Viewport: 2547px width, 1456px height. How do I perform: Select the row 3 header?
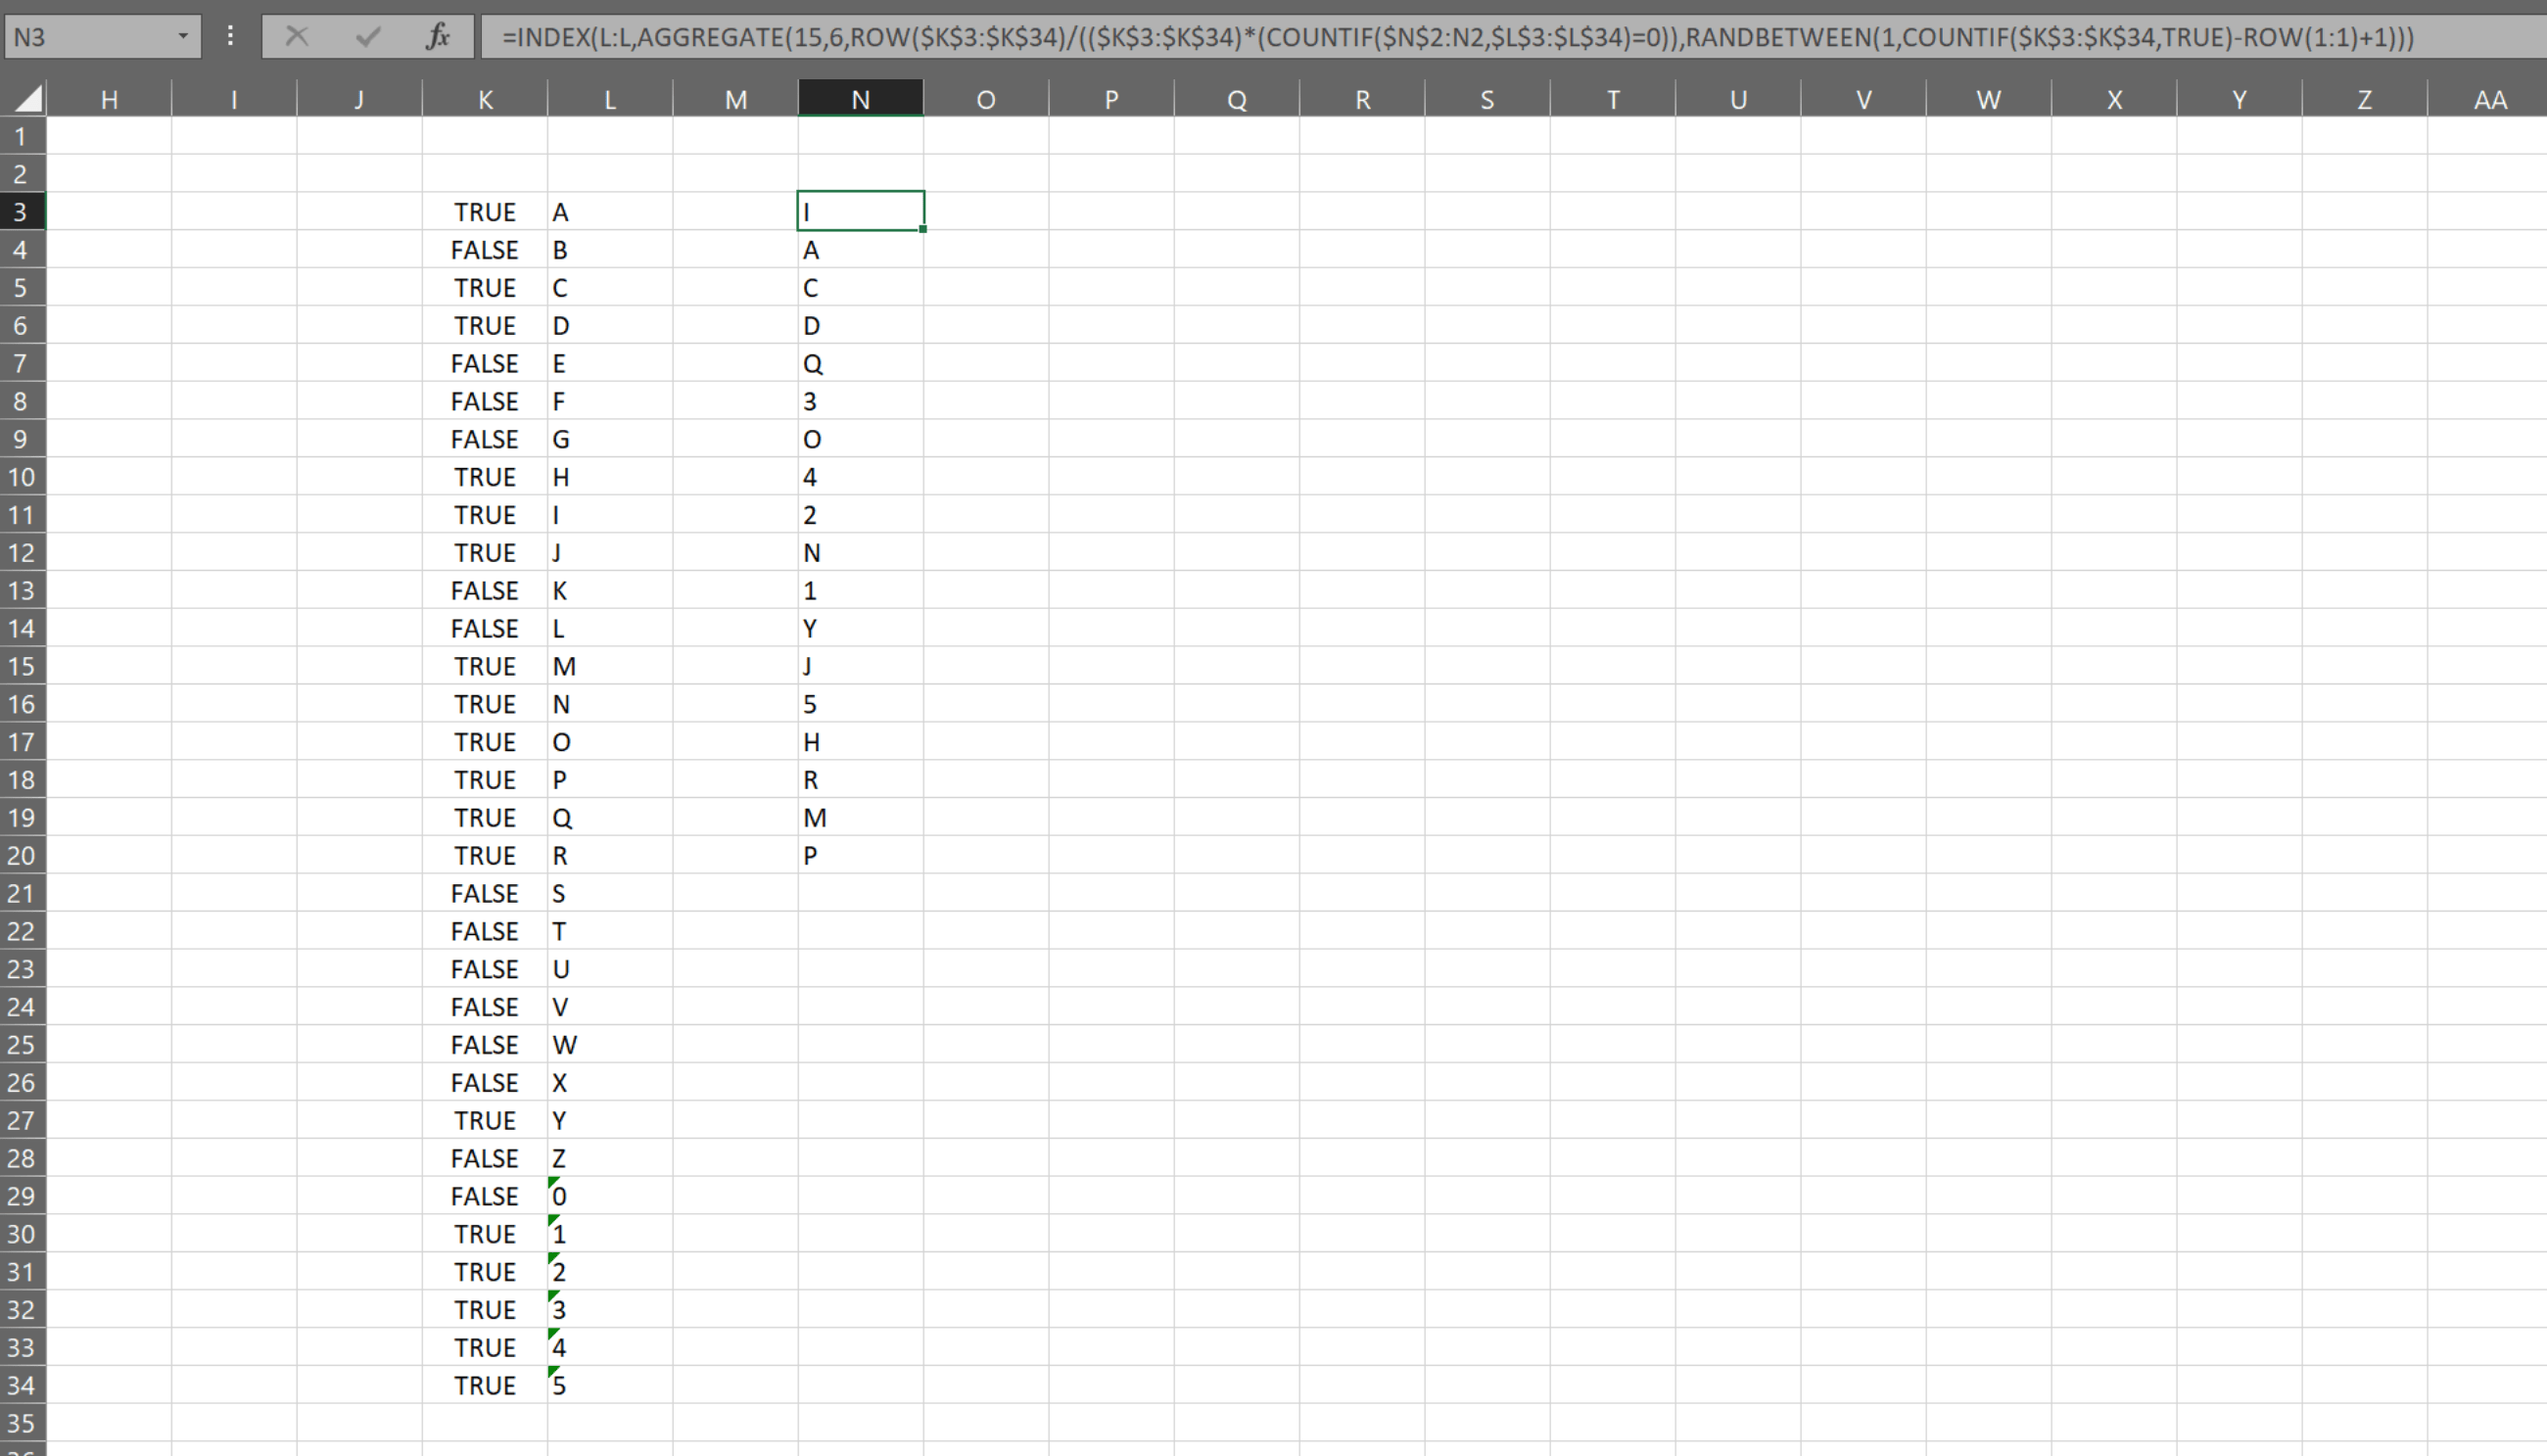click(21, 212)
